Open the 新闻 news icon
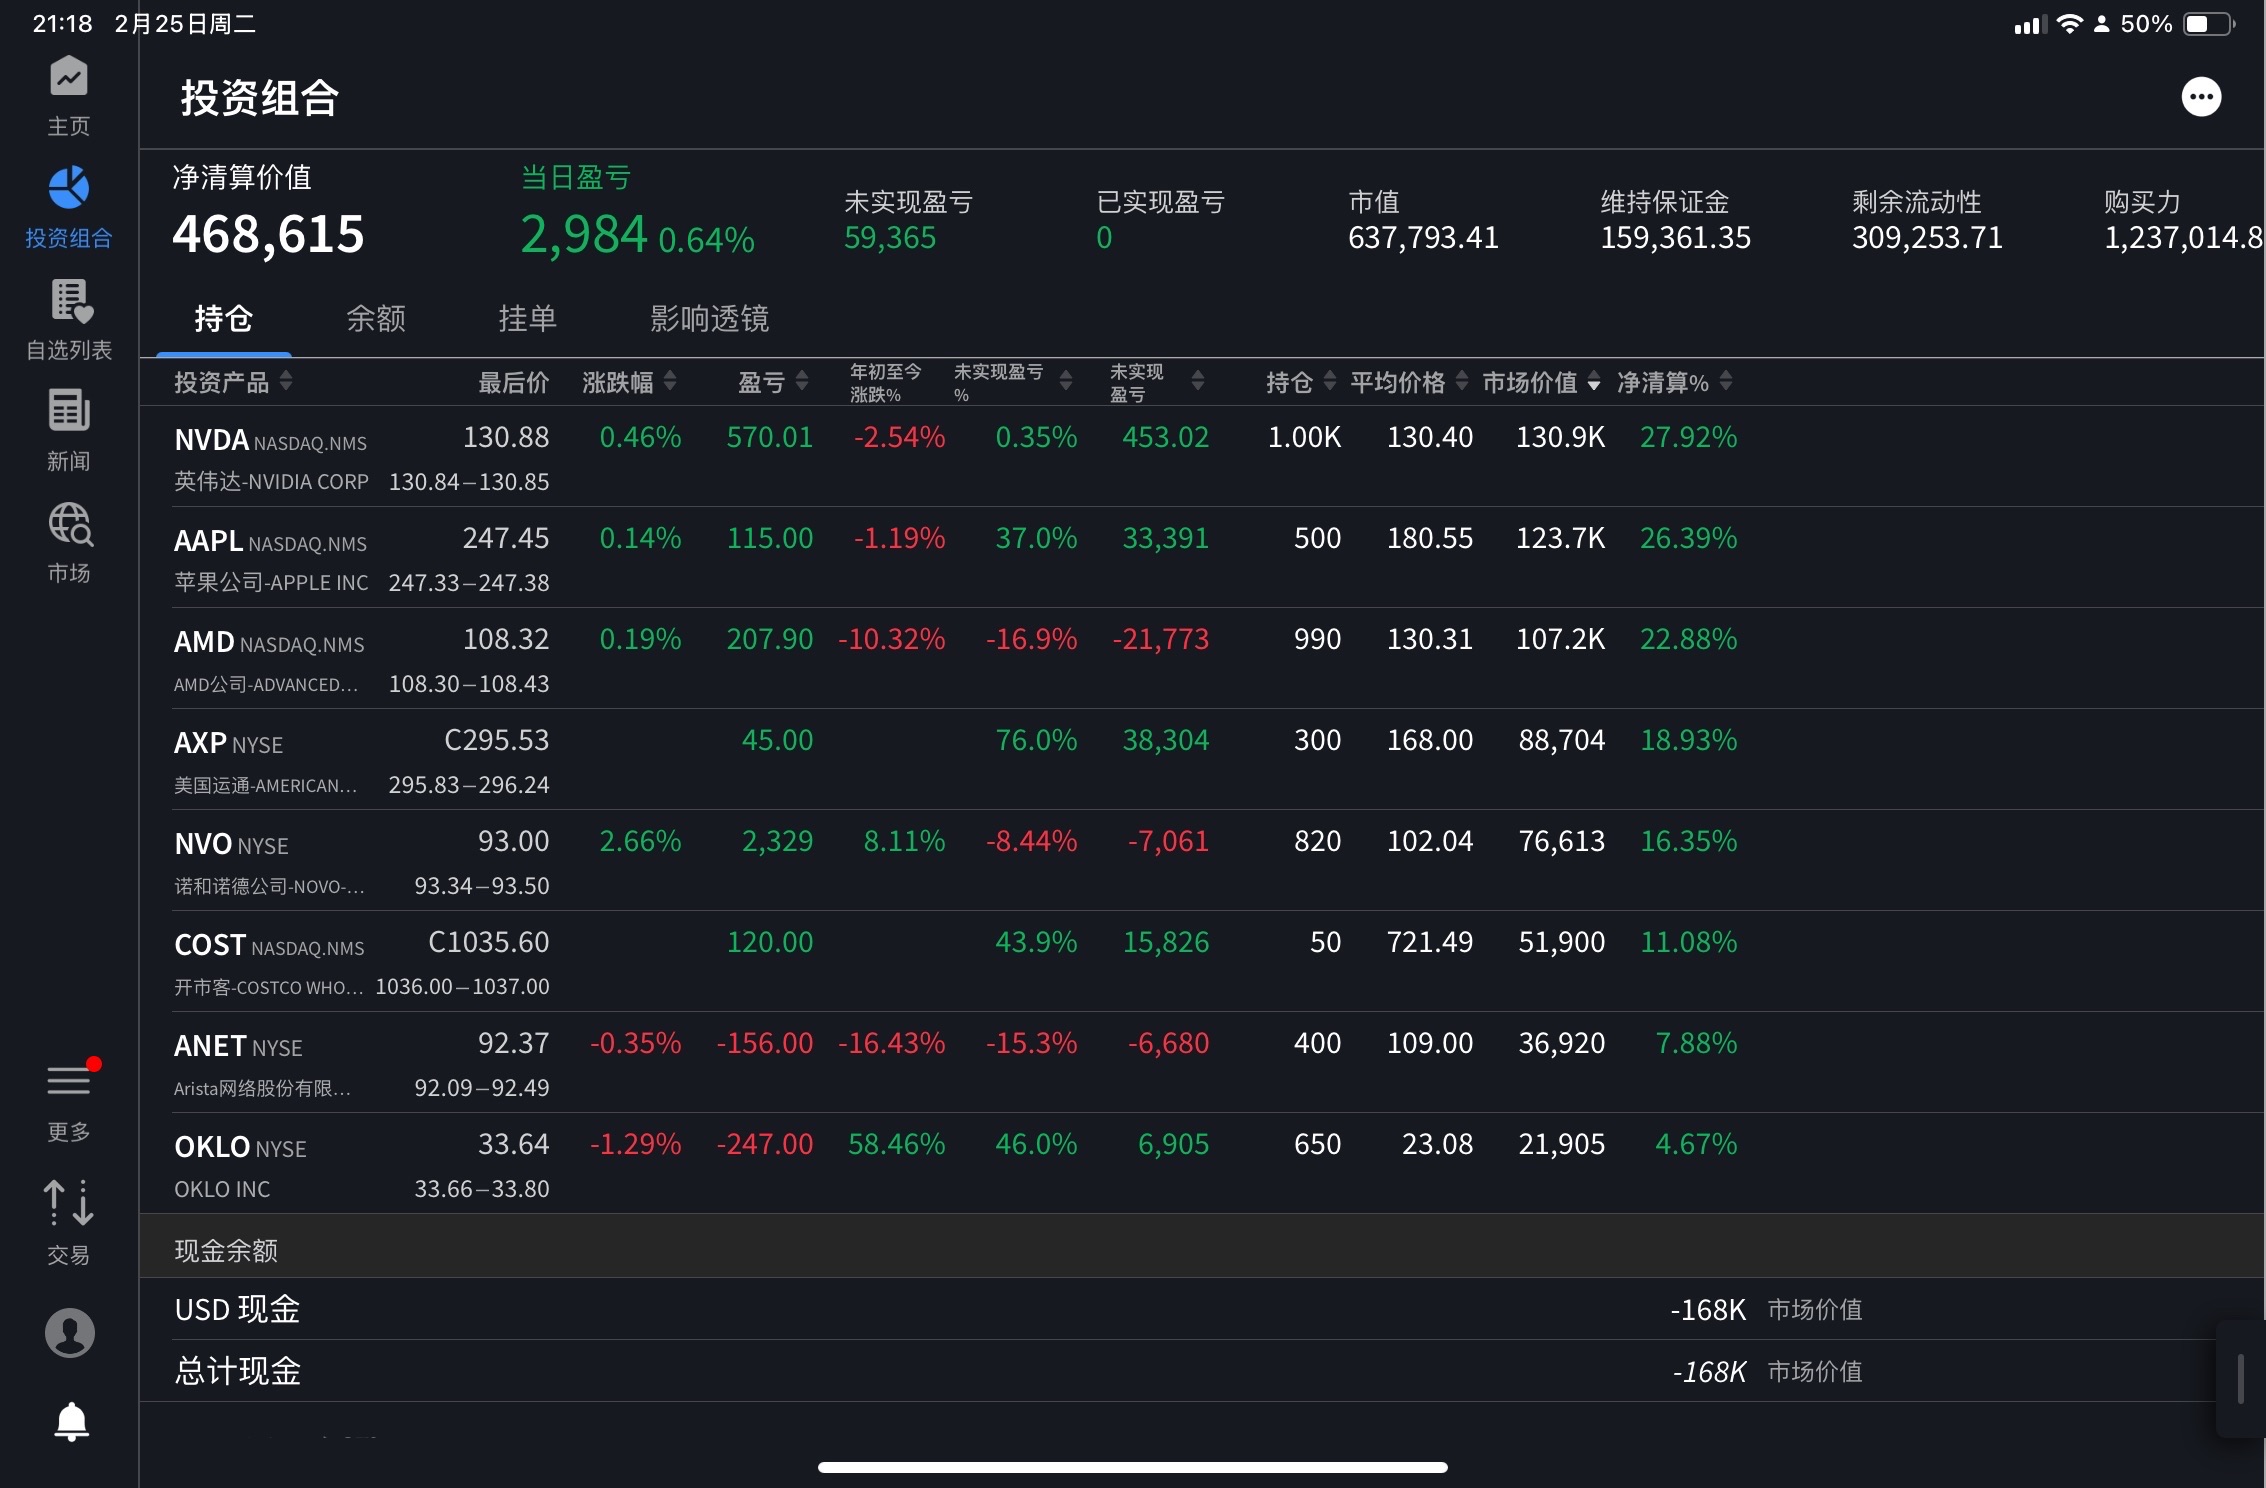This screenshot has height=1488, width=2266. coord(69,411)
